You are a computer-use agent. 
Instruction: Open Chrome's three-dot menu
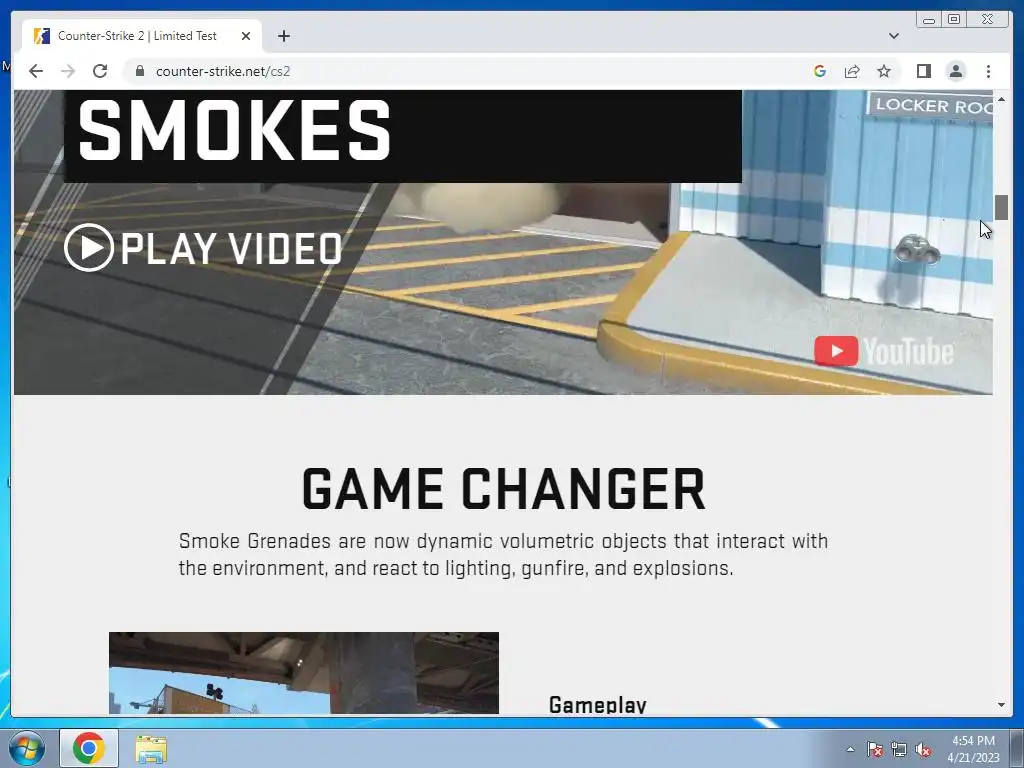point(988,71)
